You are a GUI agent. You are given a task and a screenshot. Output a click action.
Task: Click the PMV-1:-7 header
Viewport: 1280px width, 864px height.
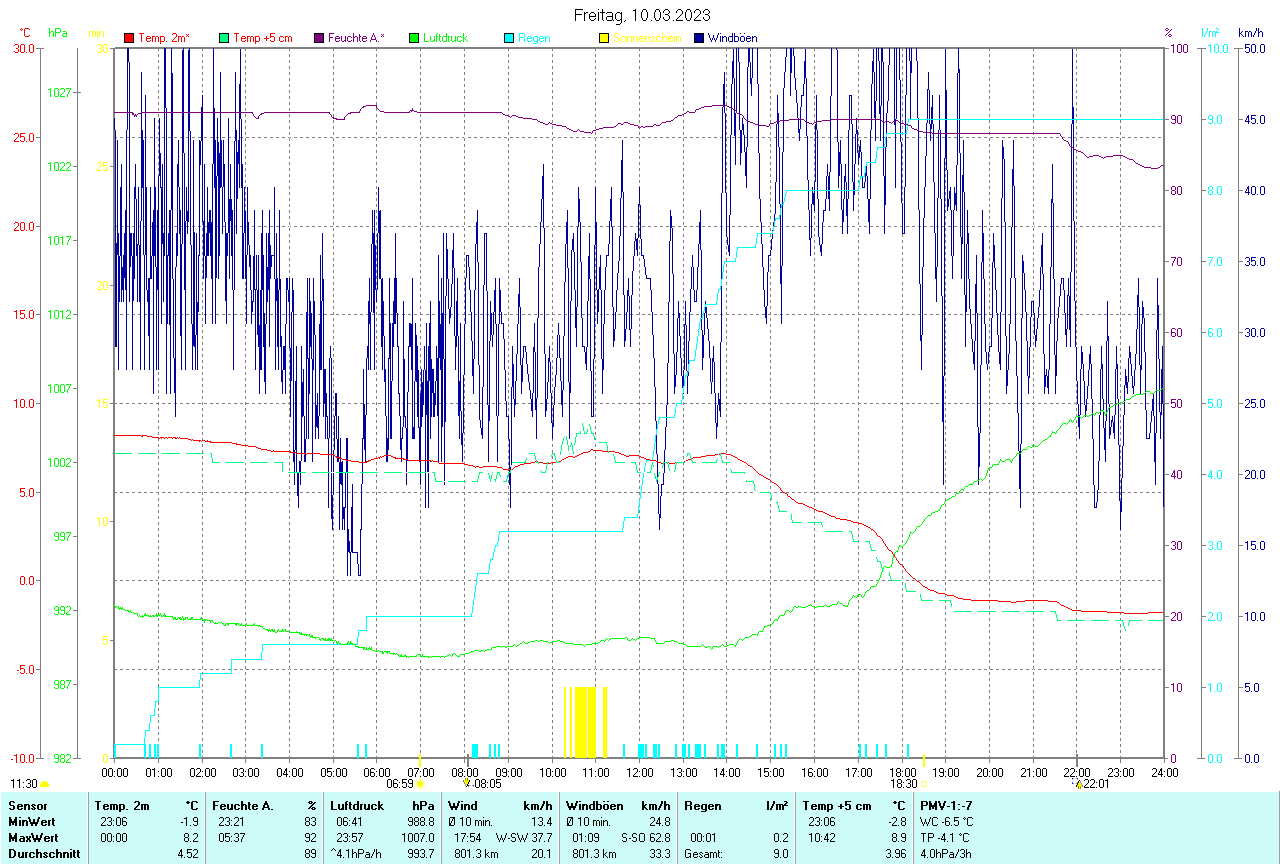click(x=946, y=805)
